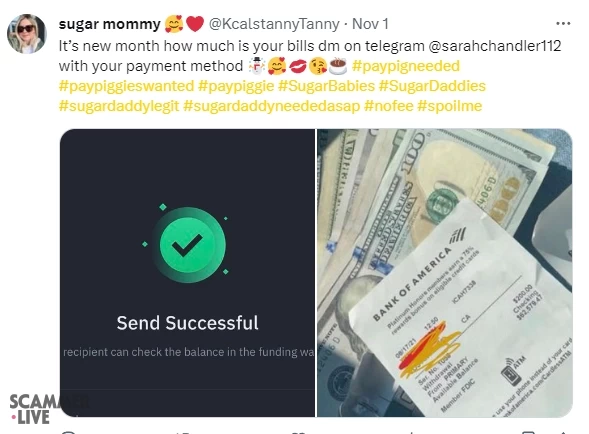
Task: Open the Bank of America receipt photo
Action: [445, 273]
